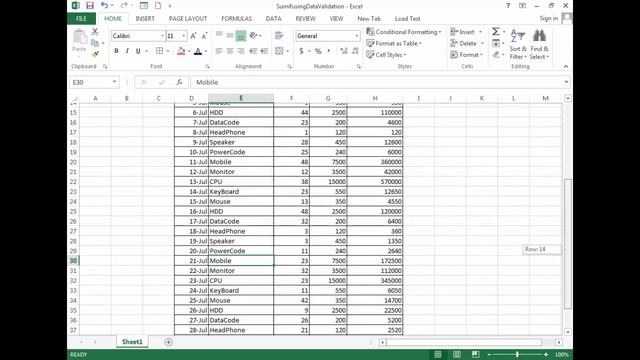The width and height of the screenshot is (640, 360).
Task: Expand the Conditional Formatting menu
Action: click(x=404, y=32)
